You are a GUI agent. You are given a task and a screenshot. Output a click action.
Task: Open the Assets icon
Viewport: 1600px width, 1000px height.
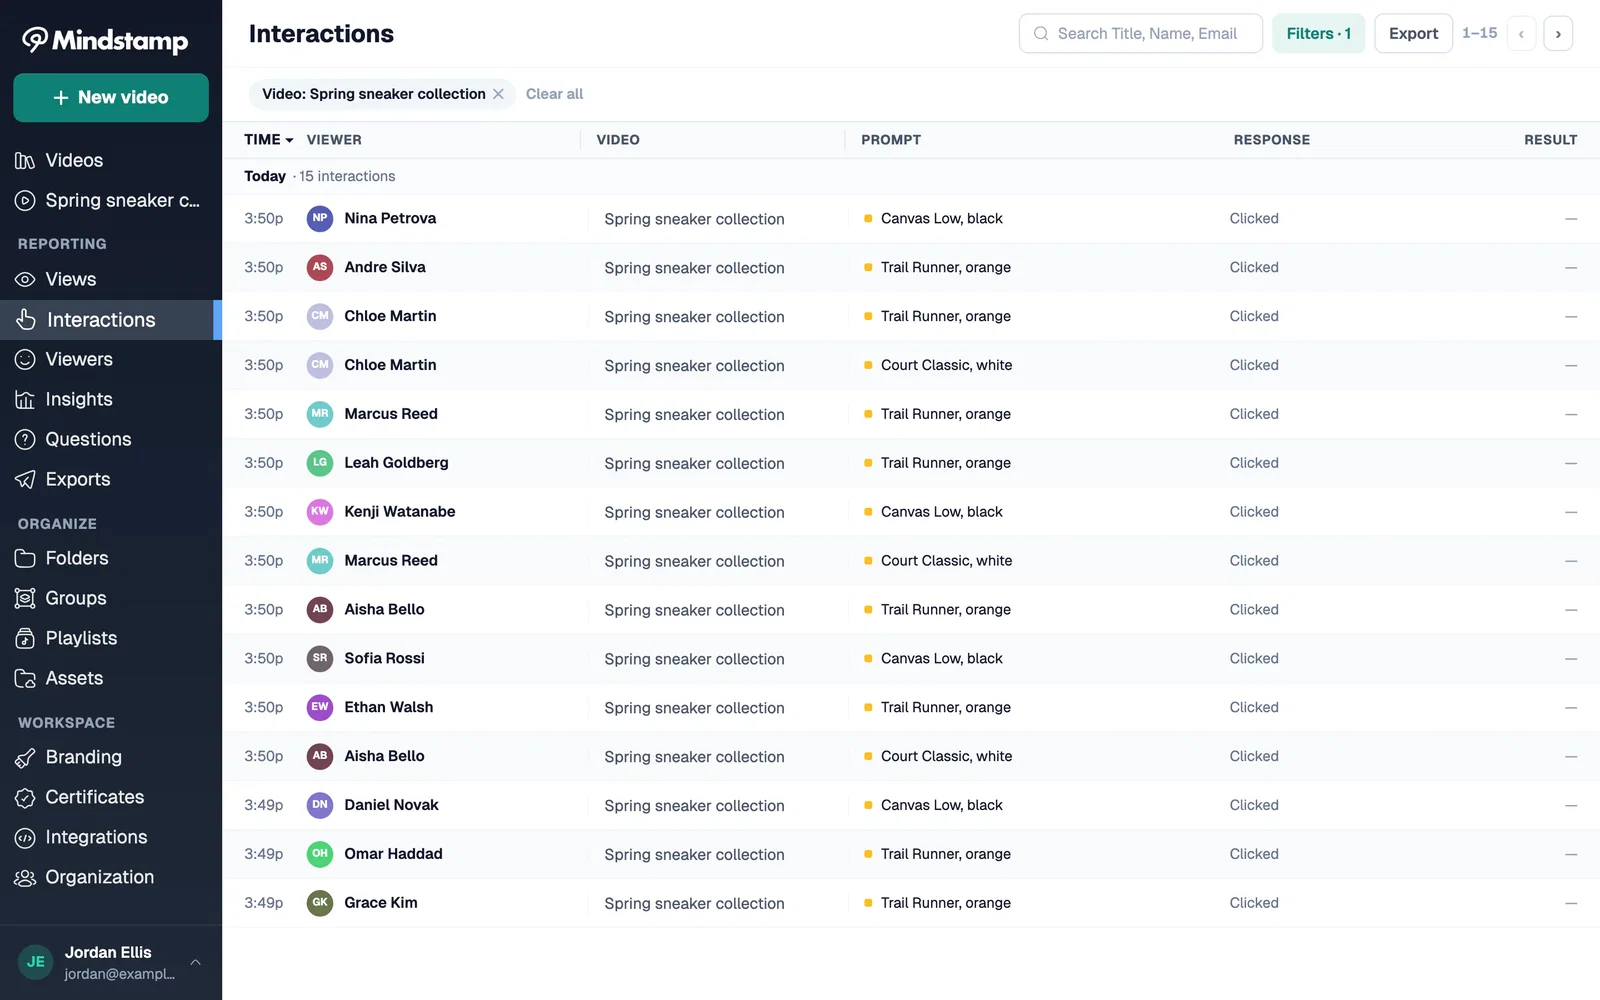click(x=25, y=679)
